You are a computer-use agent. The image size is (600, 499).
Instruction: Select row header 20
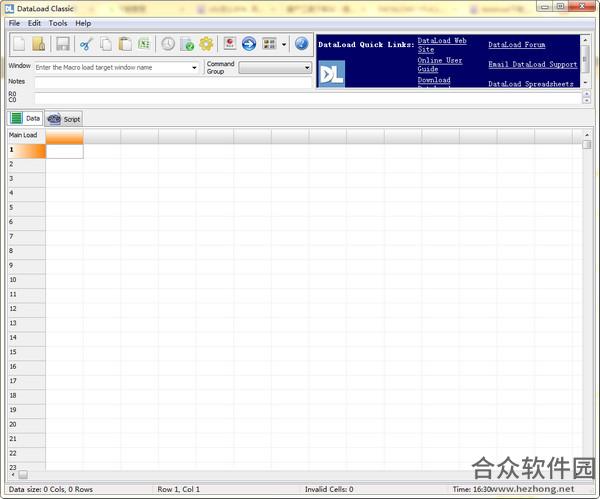[x=26, y=424]
